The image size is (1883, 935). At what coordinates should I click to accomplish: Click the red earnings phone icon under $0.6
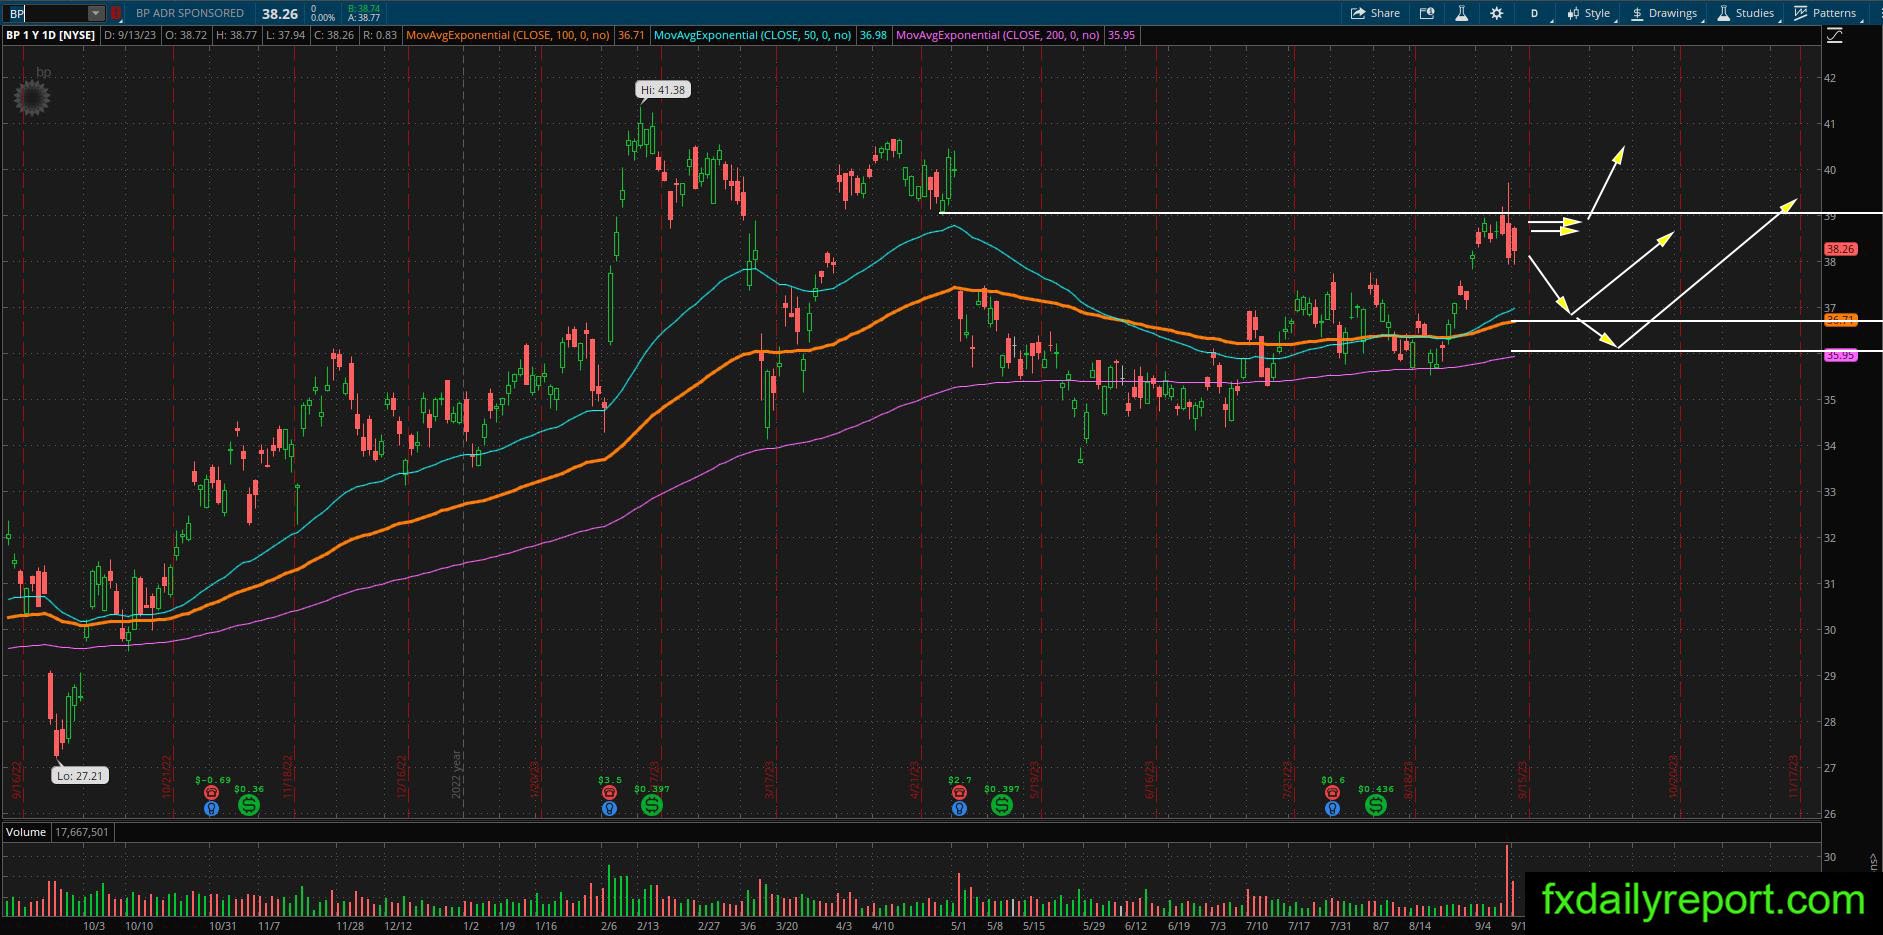[x=1332, y=793]
